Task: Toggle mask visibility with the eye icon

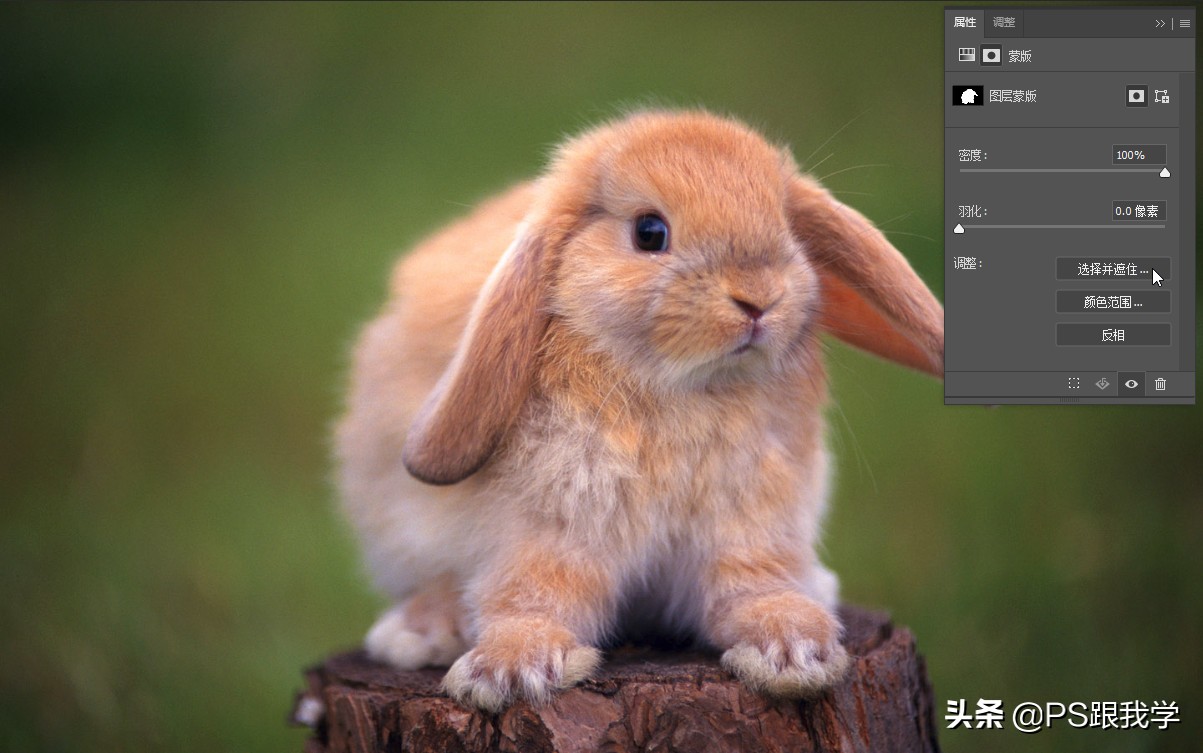Action: point(1131,384)
